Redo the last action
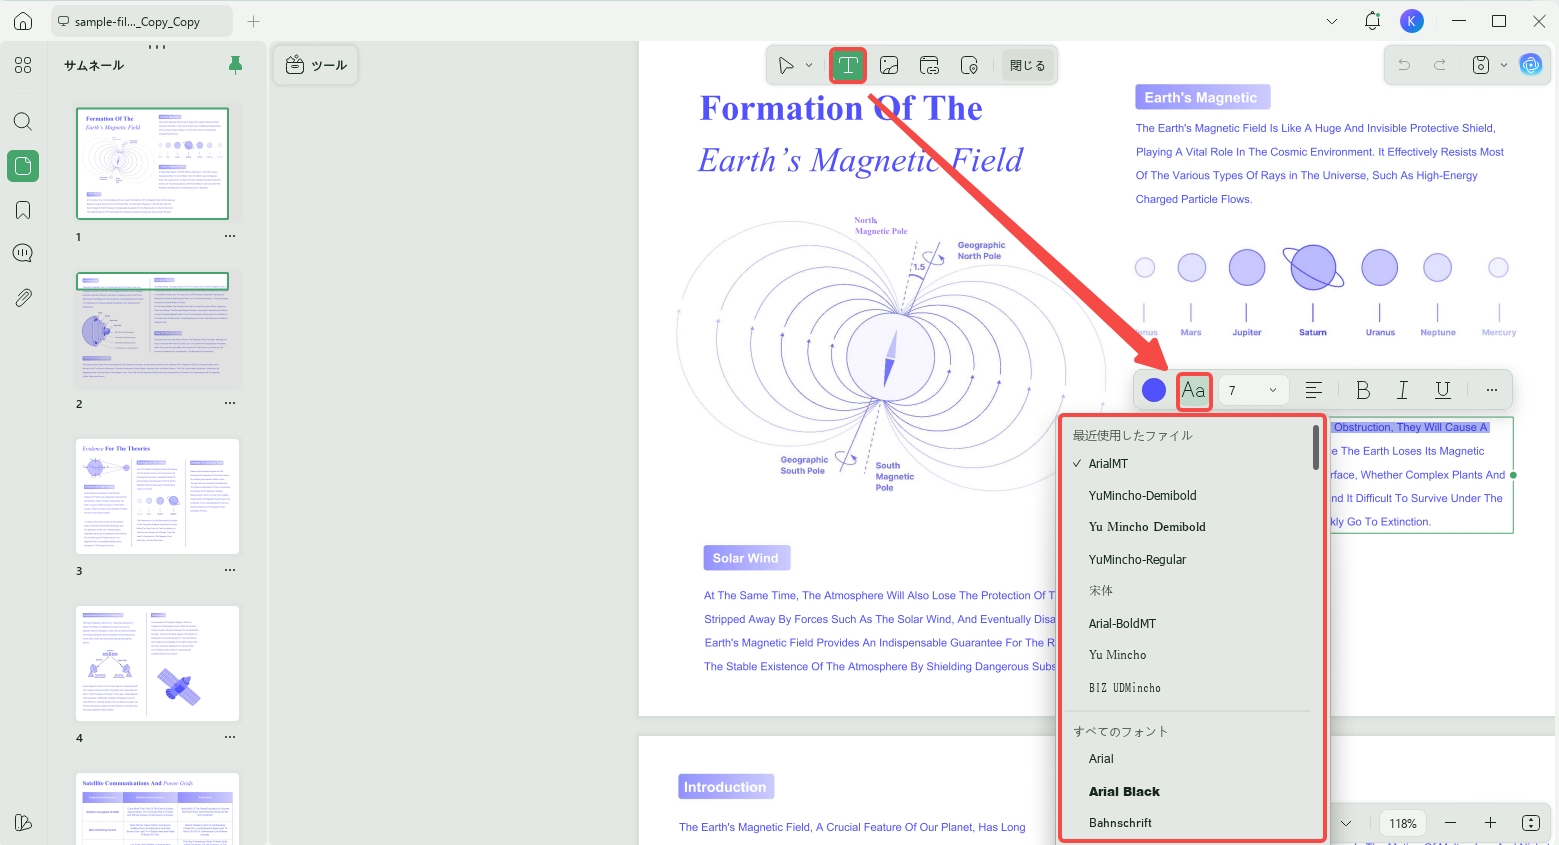This screenshot has height=845, width=1559. (x=1440, y=65)
